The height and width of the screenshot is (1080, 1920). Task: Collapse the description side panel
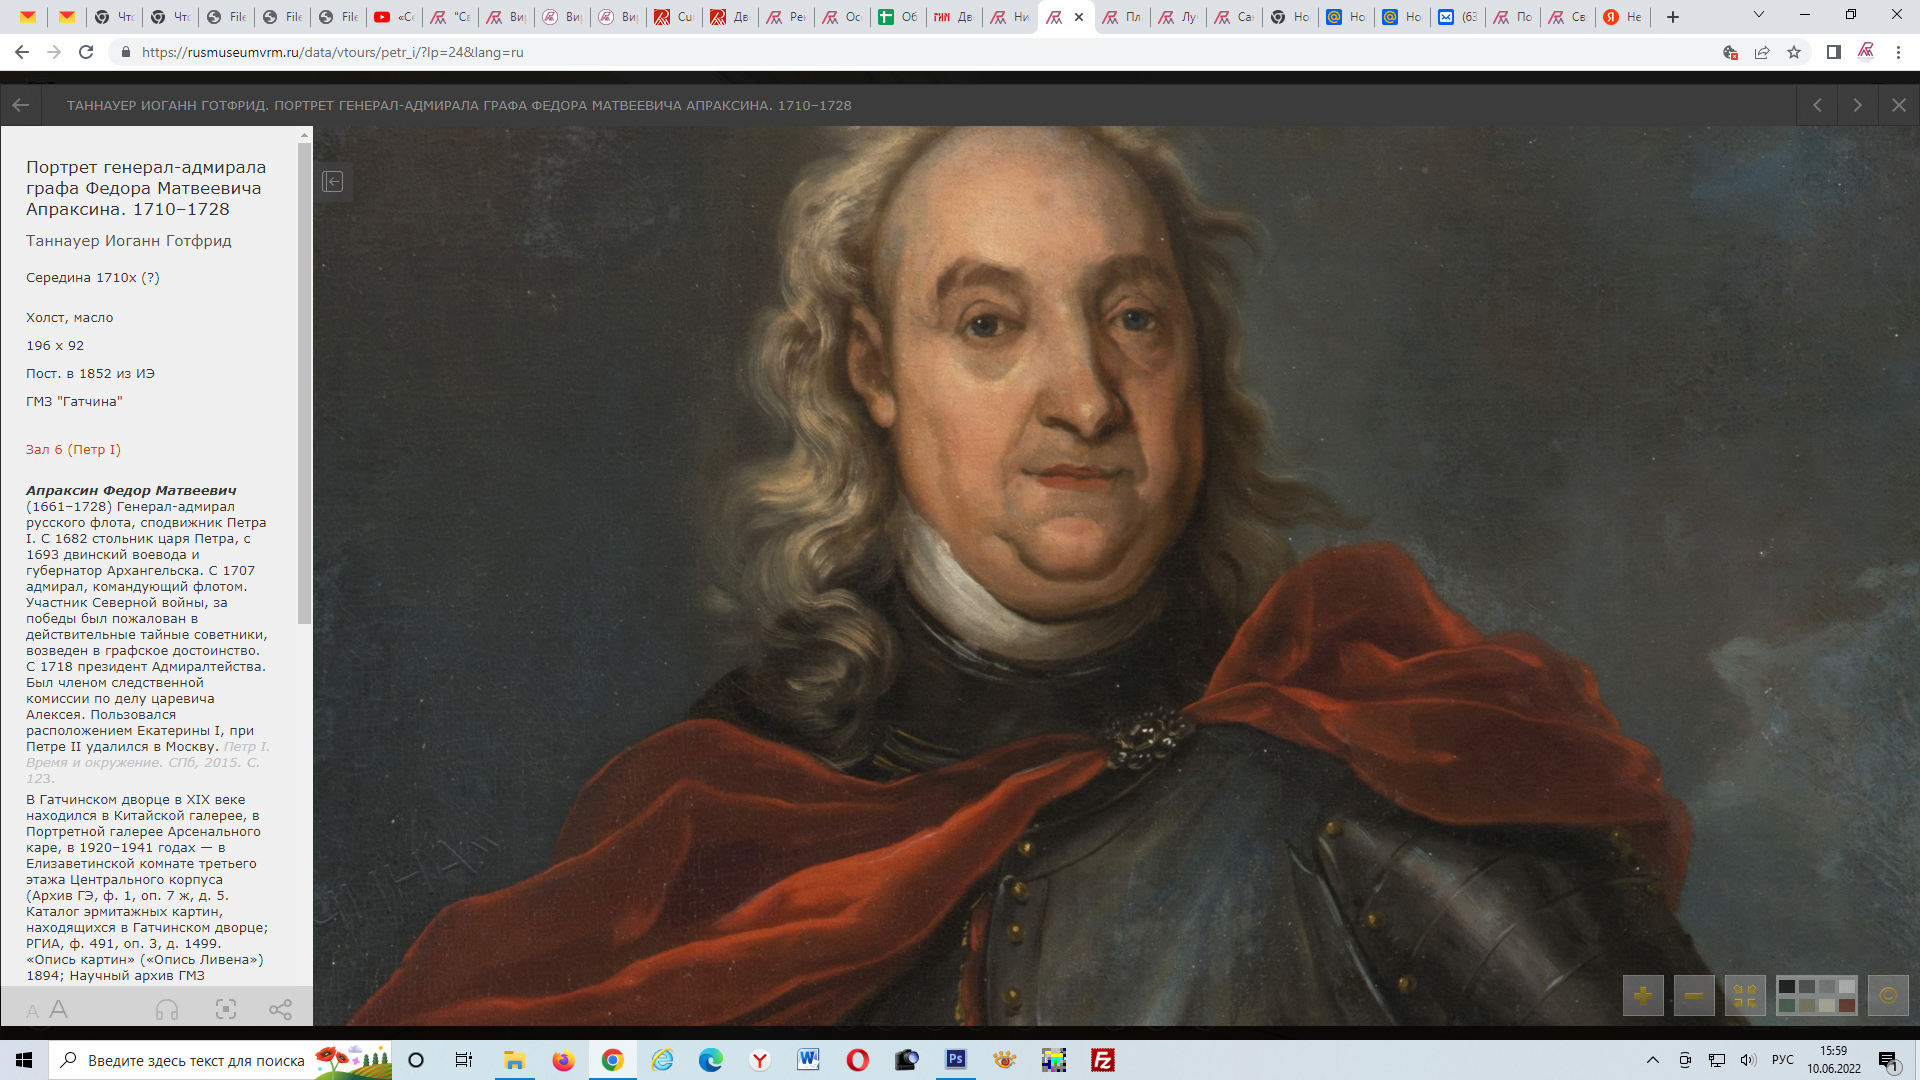click(333, 182)
